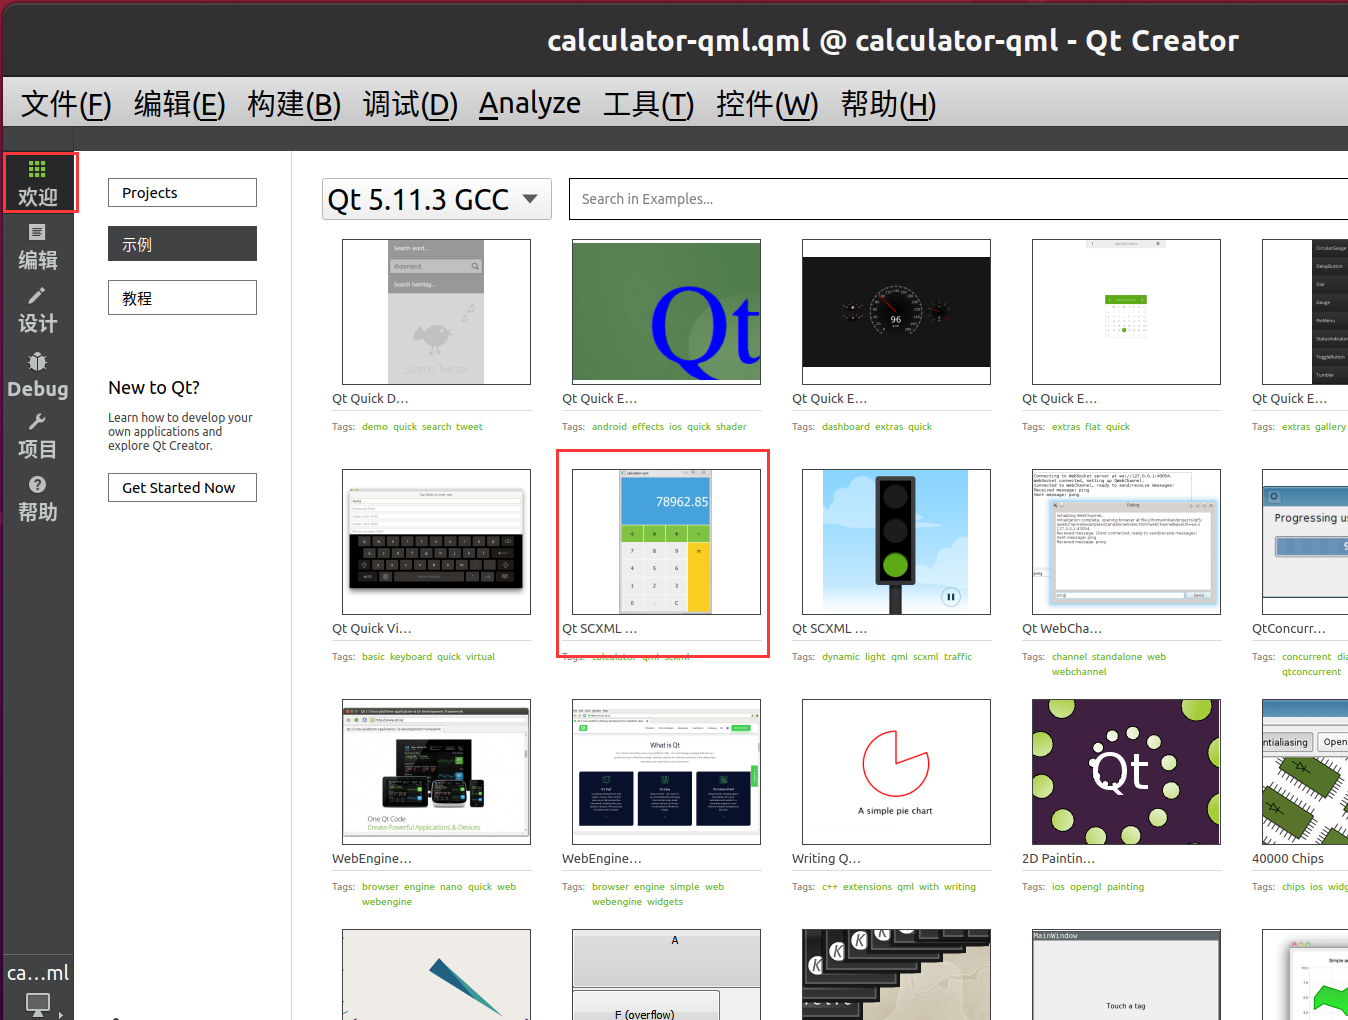Click the 'shader' tag link
1348x1020 pixels.
point(731,427)
